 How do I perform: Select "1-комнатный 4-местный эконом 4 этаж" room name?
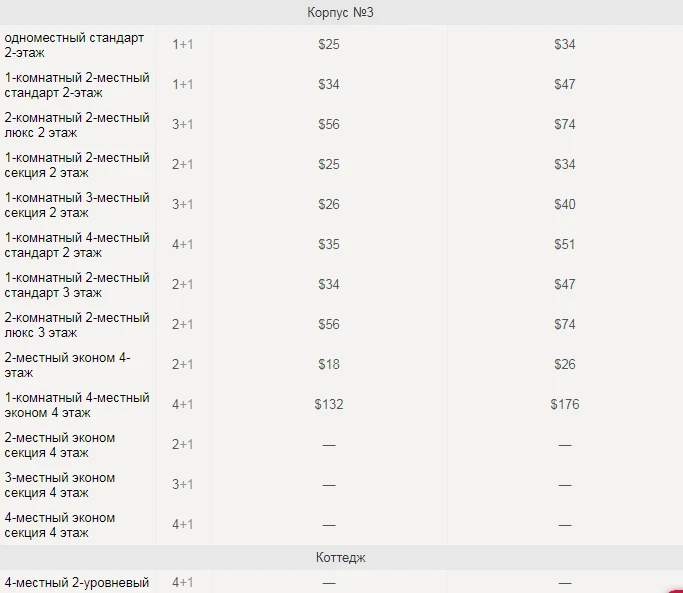coord(77,405)
